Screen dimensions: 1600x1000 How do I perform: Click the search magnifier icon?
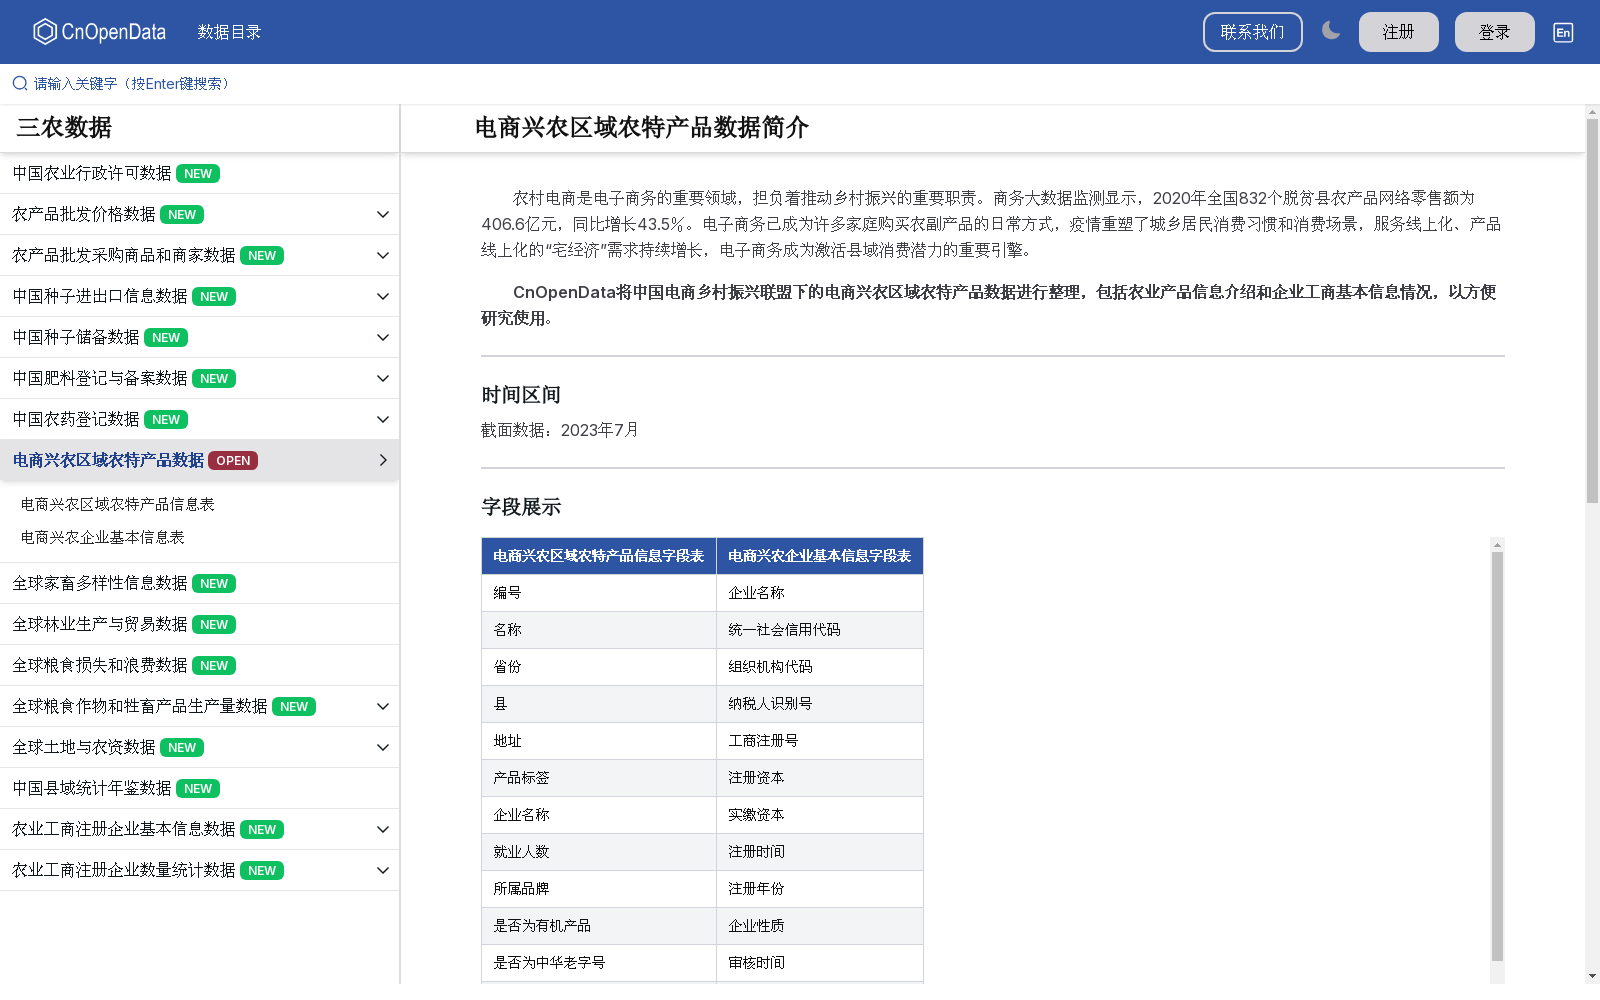(x=20, y=83)
